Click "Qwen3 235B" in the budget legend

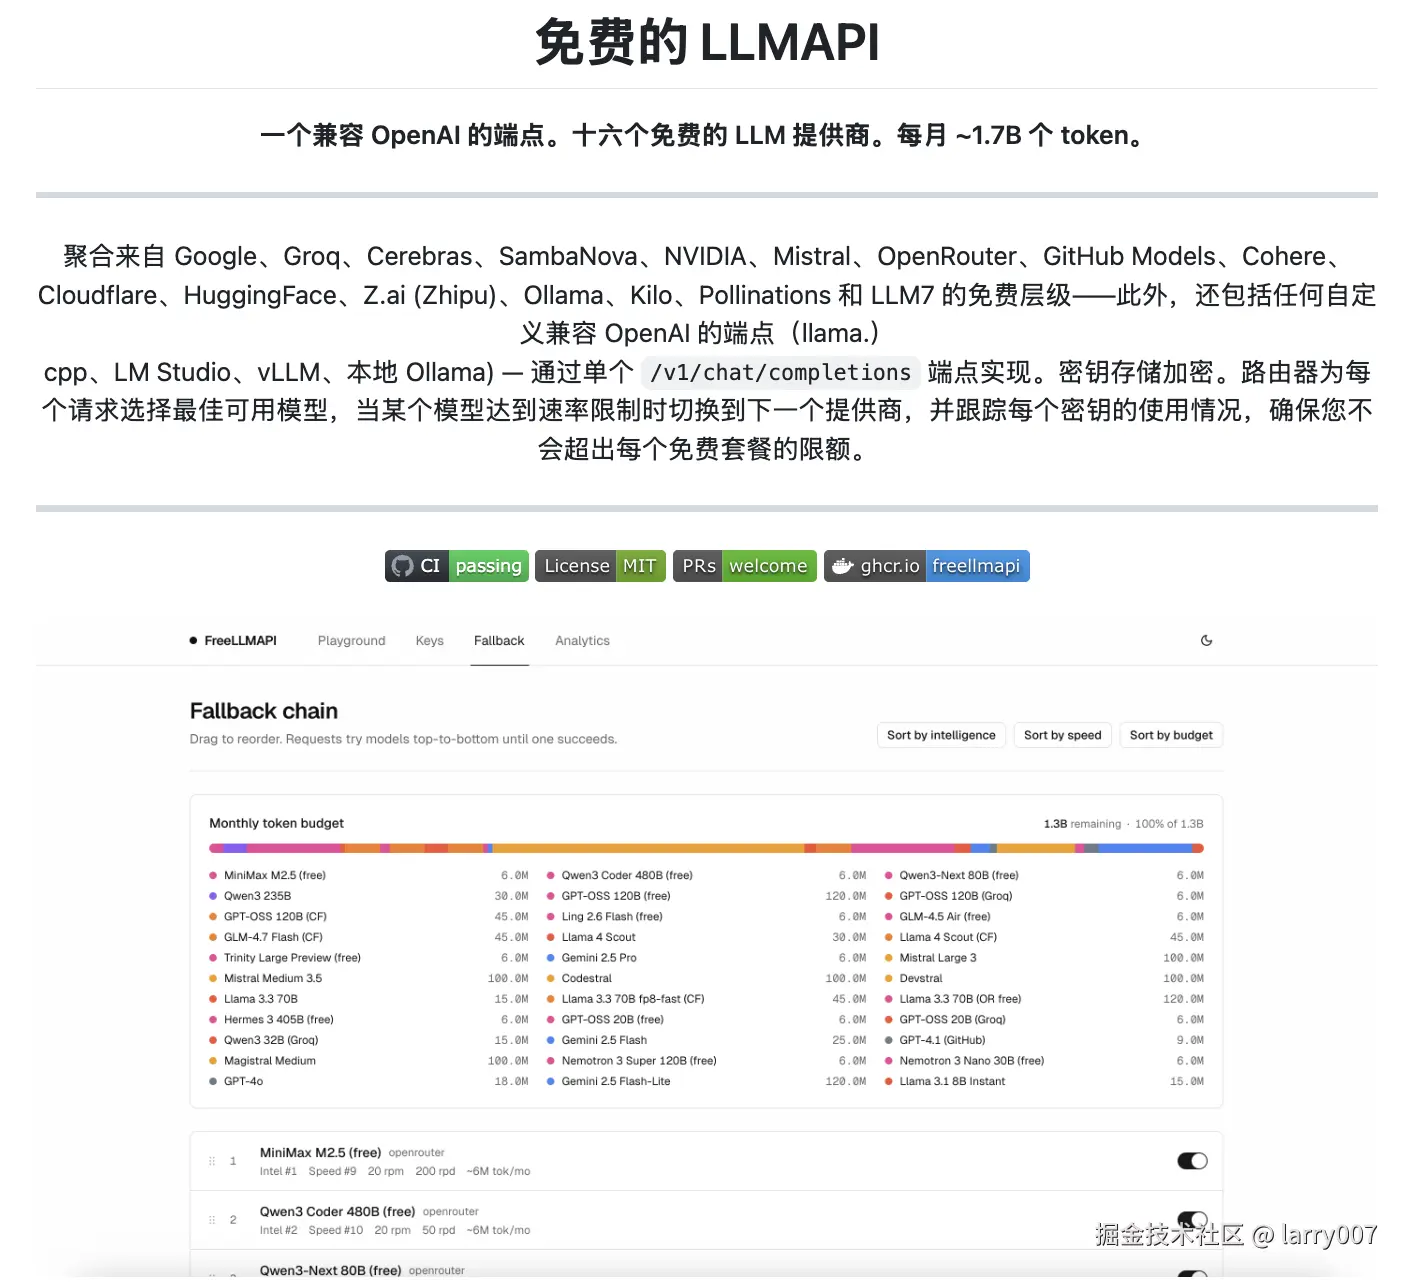pos(257,896)
